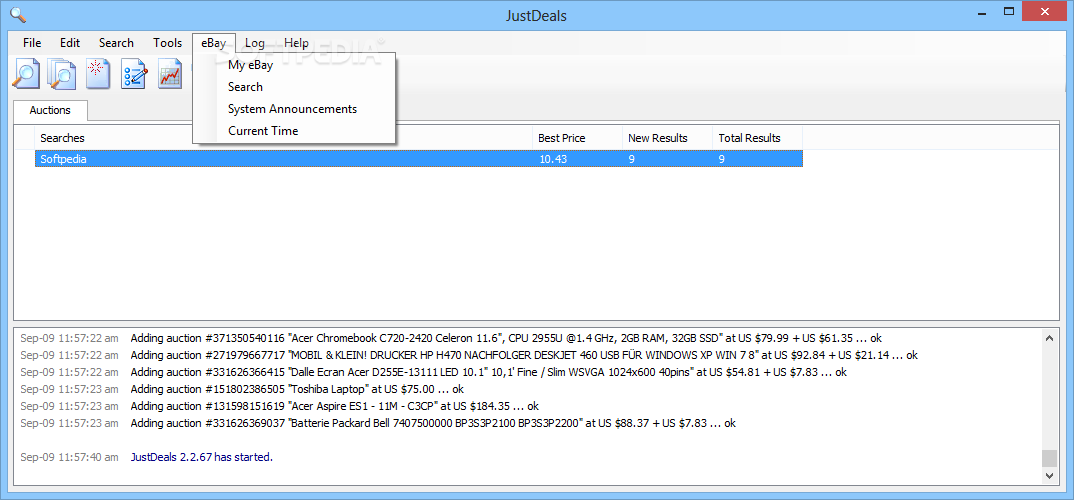Maximize the JustDeals window
Image resolution: width=1074 pixels, height=500 pixels.
click(x=1009, y=11)
